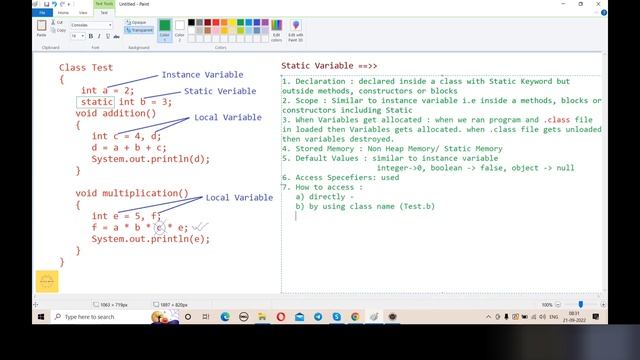Click the speaker volume tray icon
Image resolution: width=640 pixels, height=360 pixels.
pyautogui.click(x=542, y=317)
